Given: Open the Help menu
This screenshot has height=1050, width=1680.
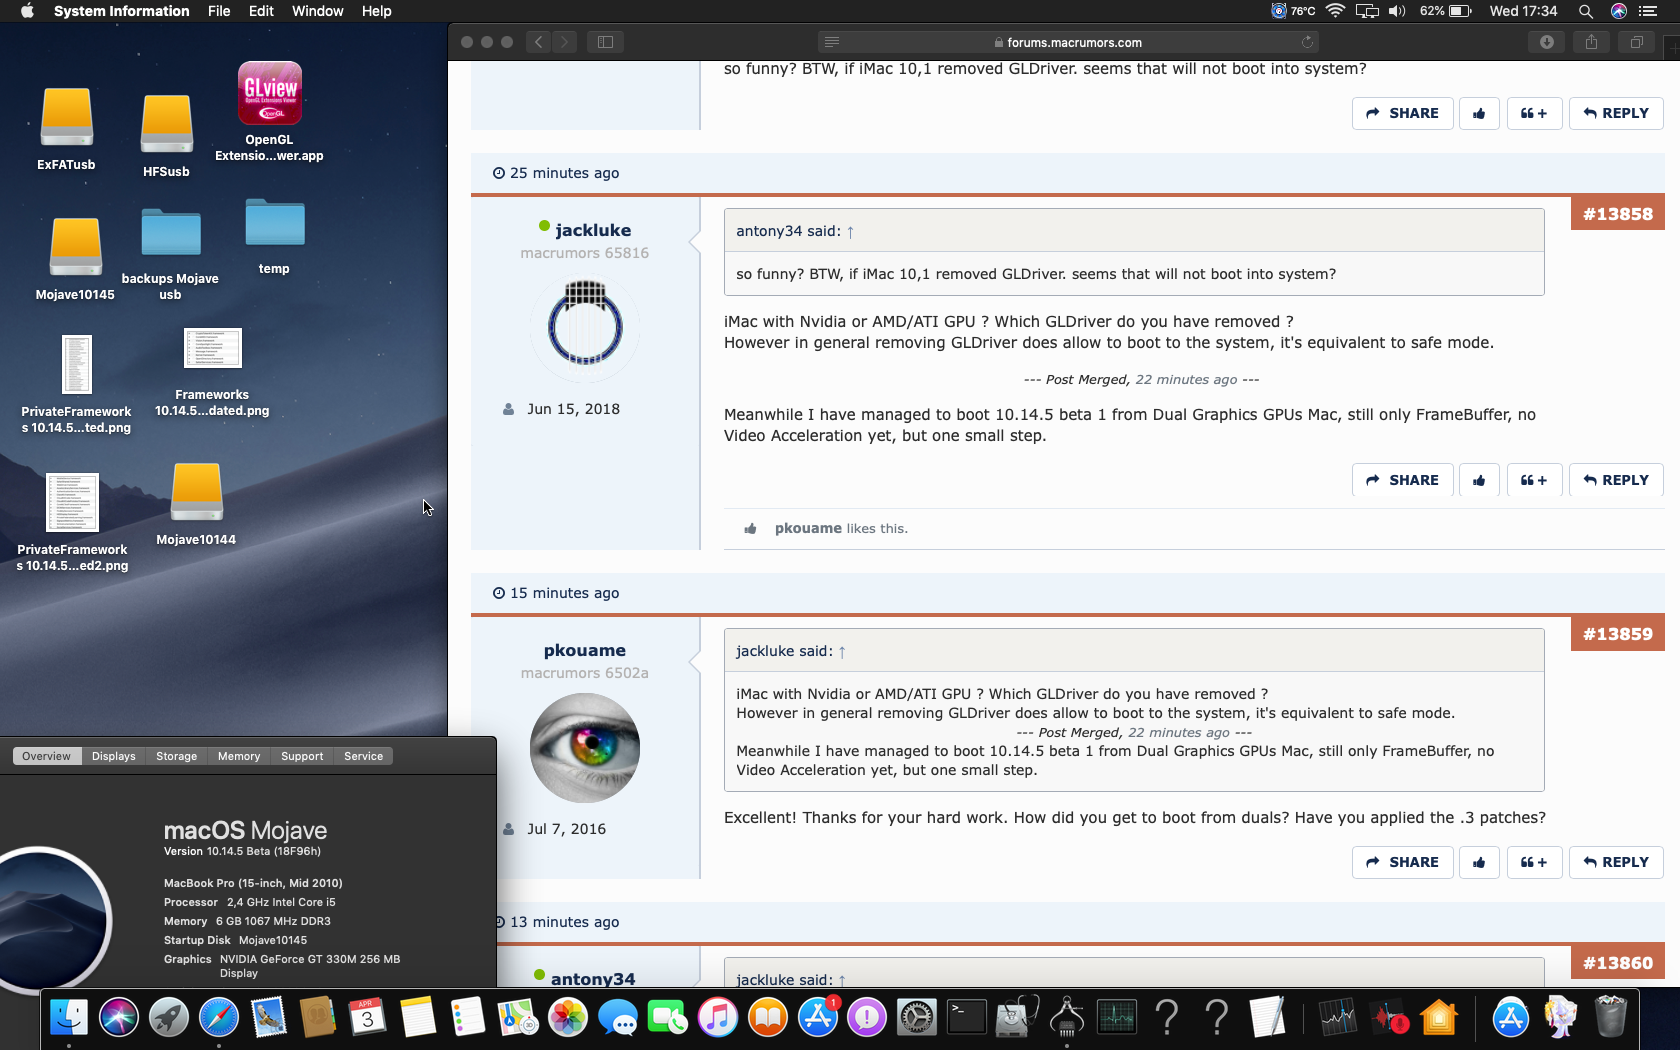Looking at the screenshot, I should pos(376,11).
